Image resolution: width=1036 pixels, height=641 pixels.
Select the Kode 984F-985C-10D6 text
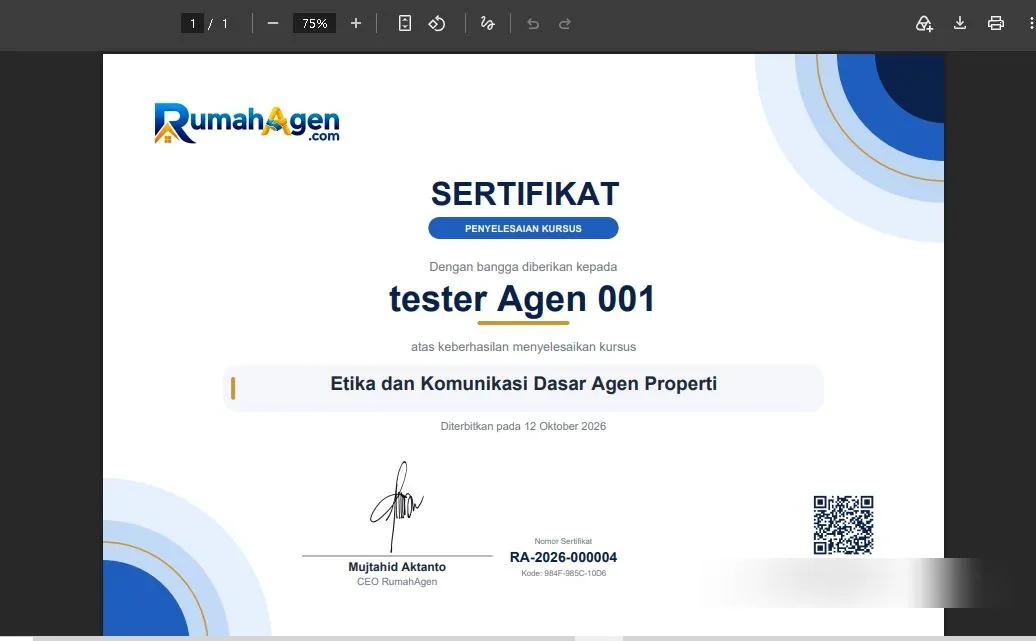click(564, 573)
